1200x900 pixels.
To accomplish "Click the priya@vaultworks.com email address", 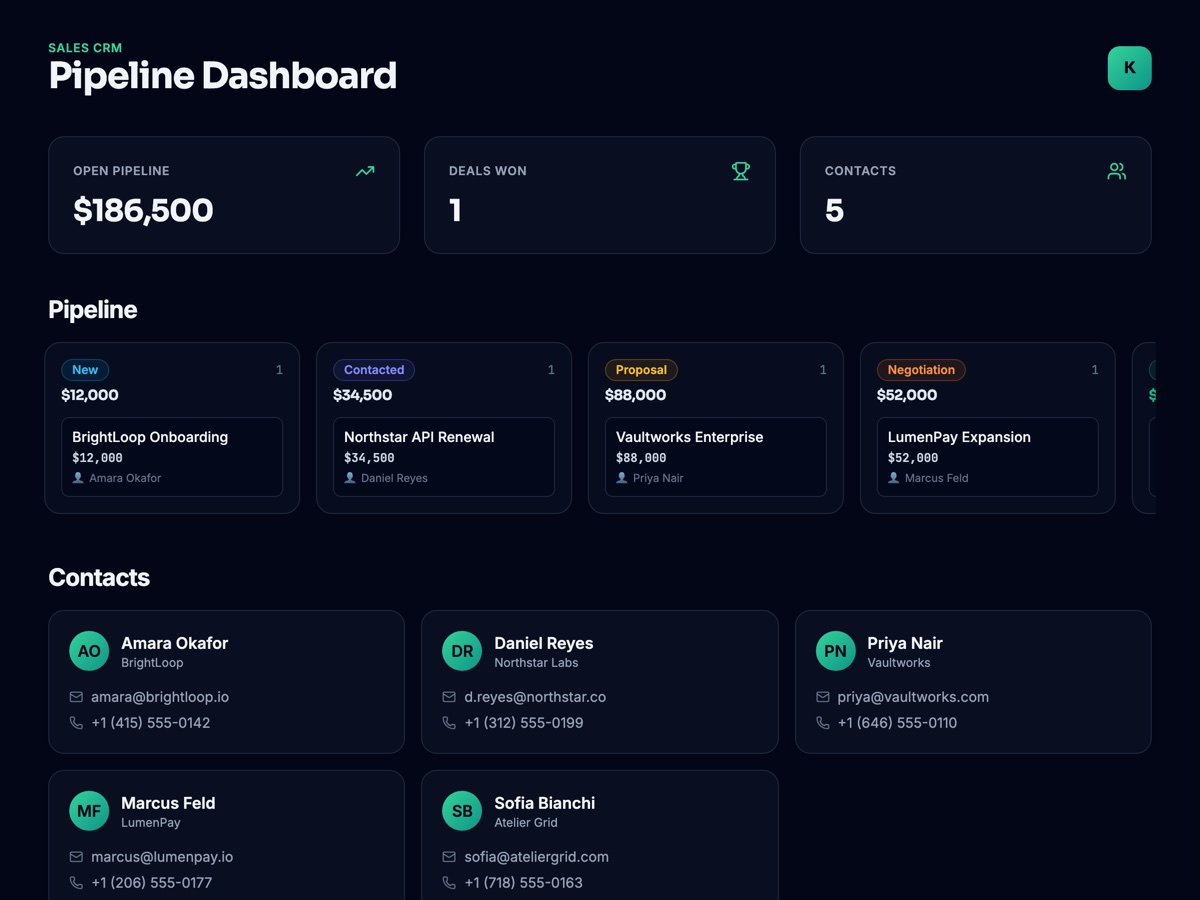I will 913,697.
